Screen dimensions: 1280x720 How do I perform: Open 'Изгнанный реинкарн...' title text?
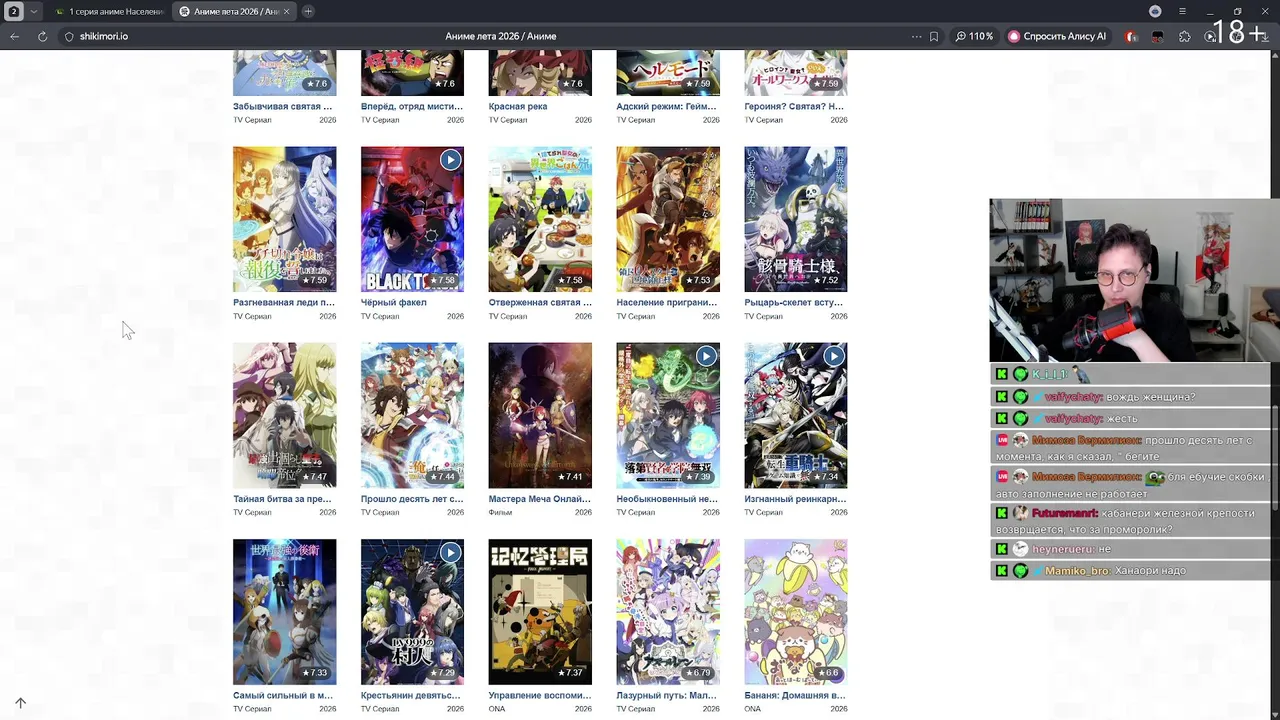tap(795, 499)
